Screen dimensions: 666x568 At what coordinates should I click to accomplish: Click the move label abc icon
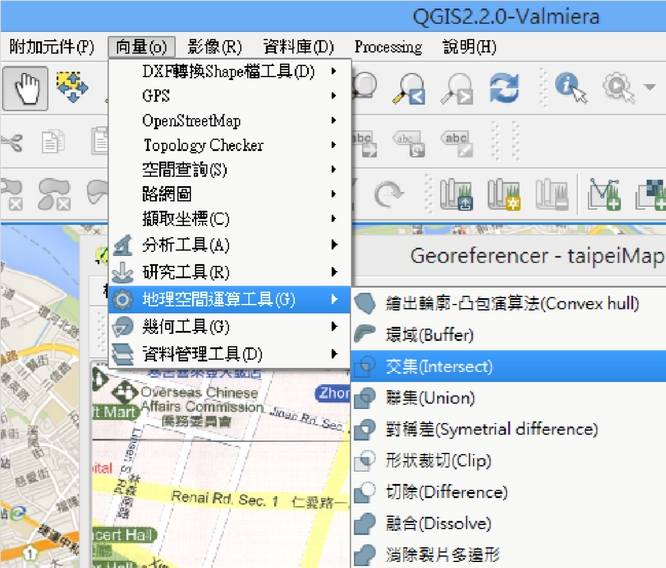[x=364, y=144]
